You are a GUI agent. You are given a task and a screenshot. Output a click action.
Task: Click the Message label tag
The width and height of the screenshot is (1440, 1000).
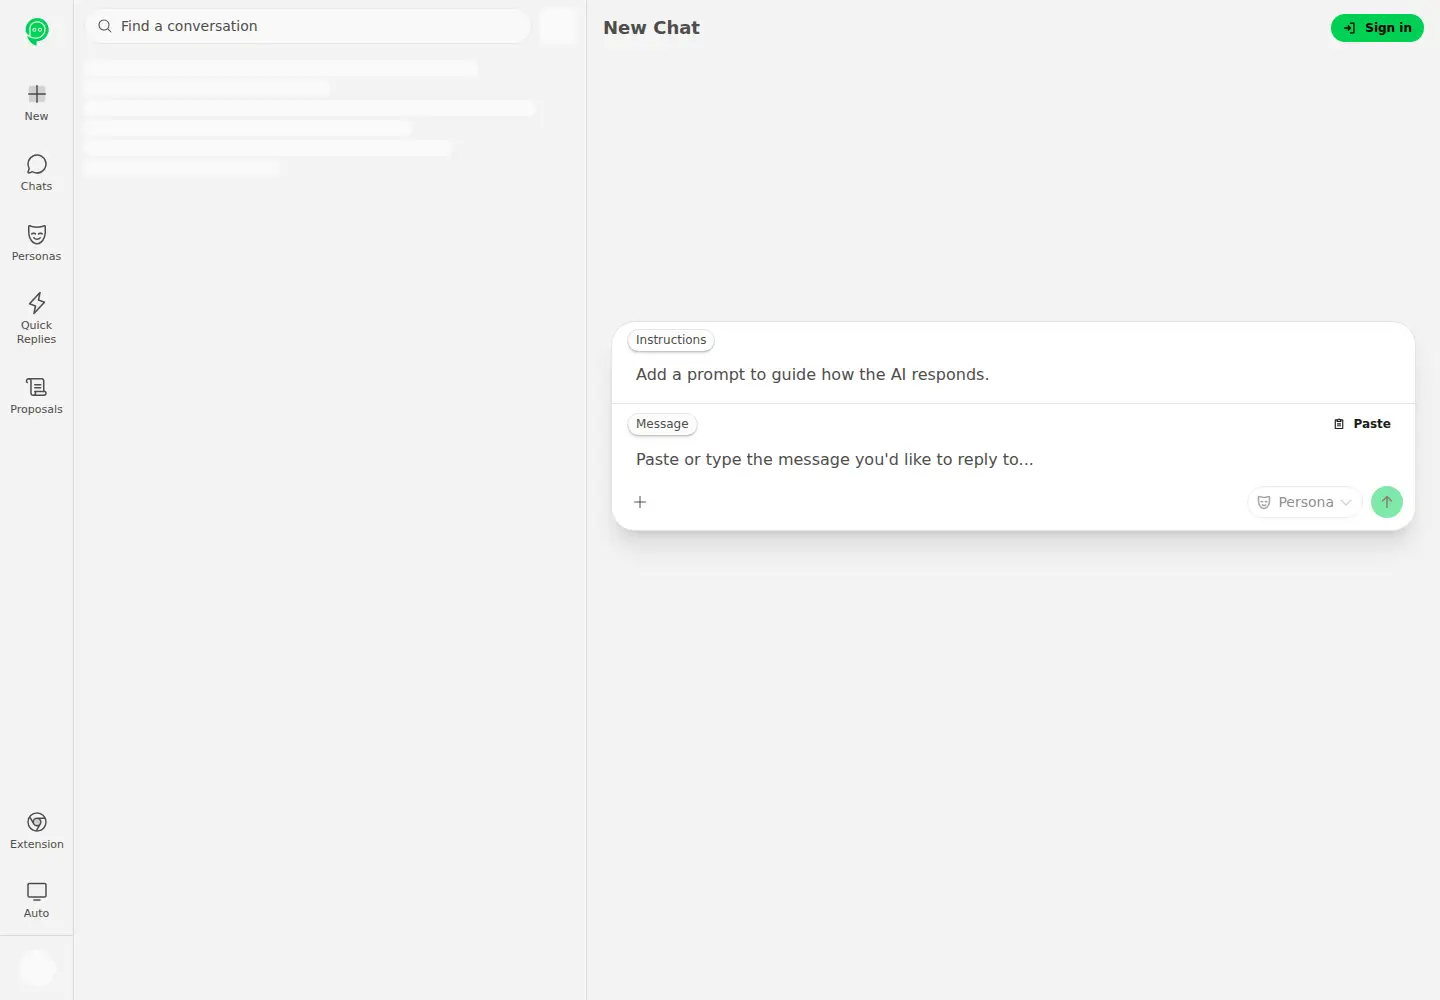(662, 424)
